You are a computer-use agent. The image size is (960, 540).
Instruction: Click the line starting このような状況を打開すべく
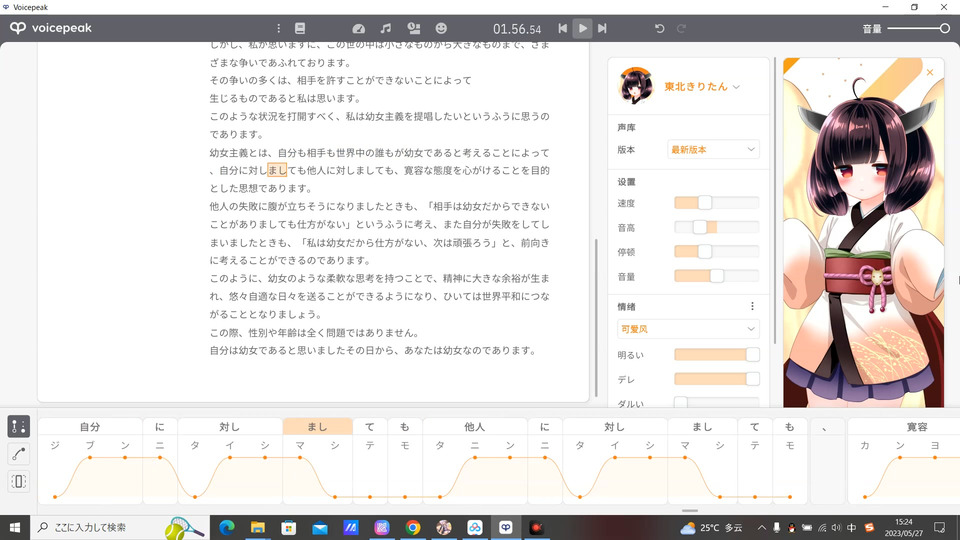380,116
